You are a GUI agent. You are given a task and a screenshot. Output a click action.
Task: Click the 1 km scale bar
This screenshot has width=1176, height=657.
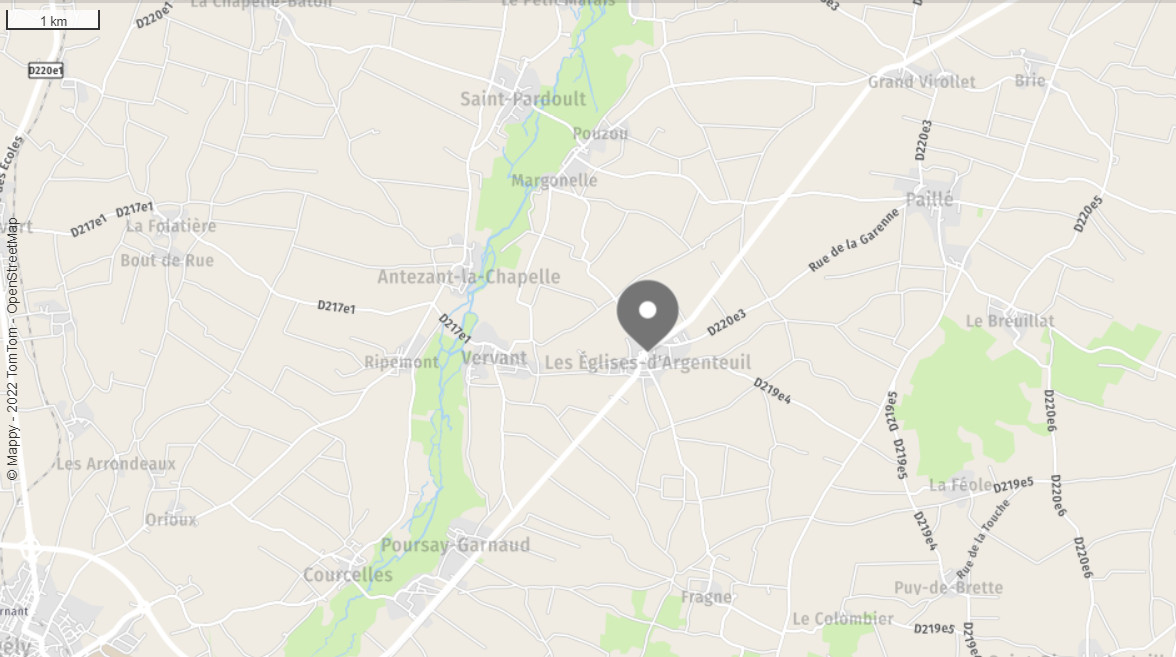click(x=52, y=20)
